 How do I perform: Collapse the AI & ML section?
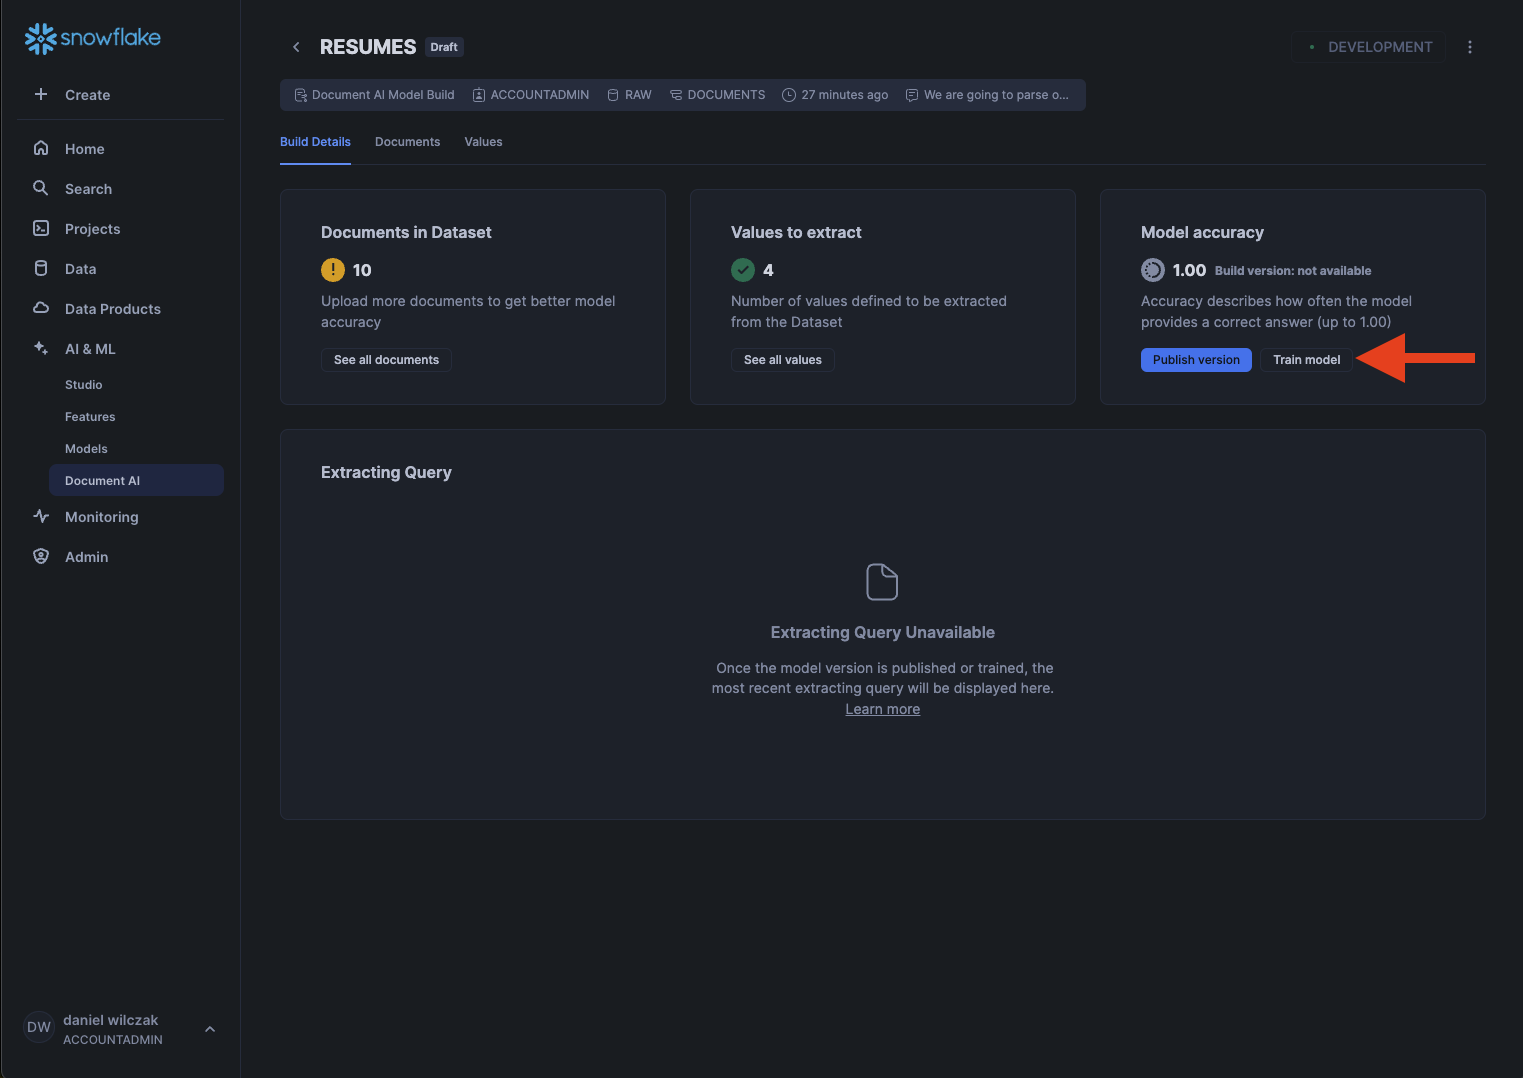click(90, 349)
